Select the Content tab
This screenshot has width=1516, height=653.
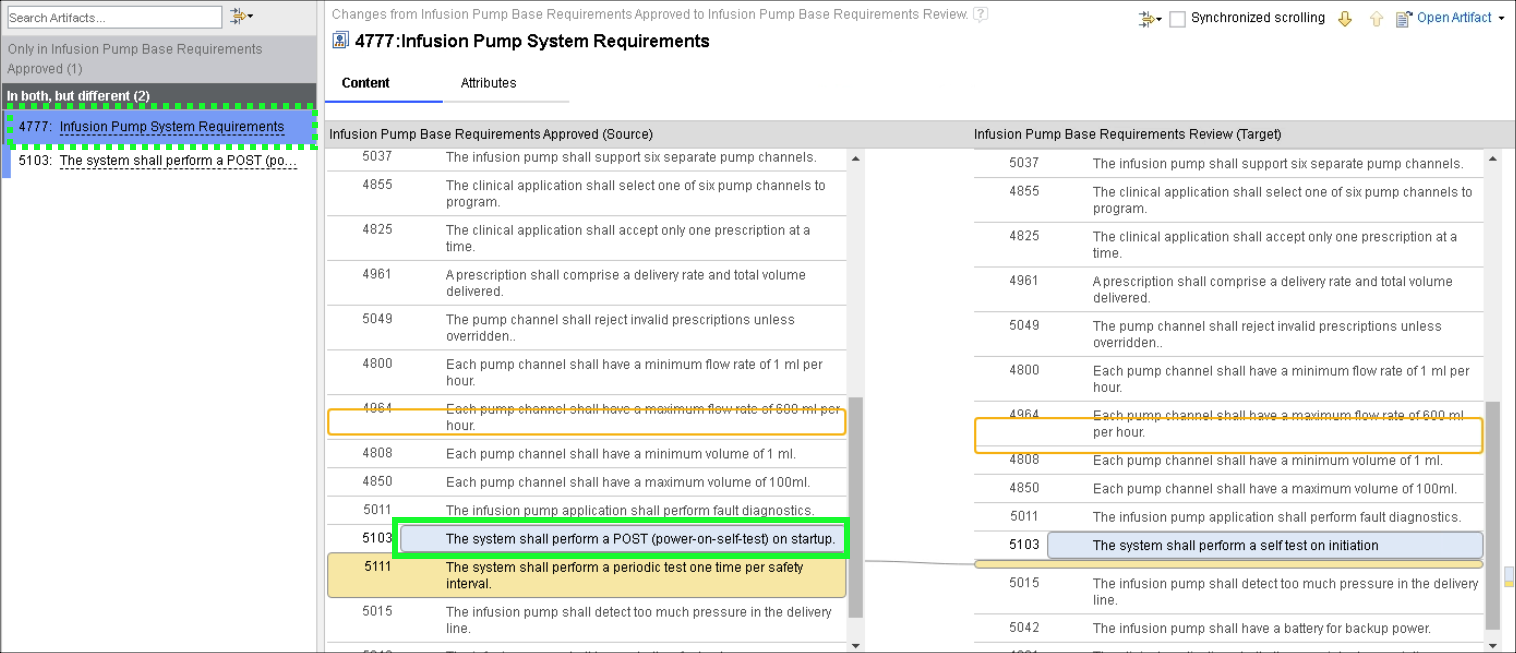366,83
